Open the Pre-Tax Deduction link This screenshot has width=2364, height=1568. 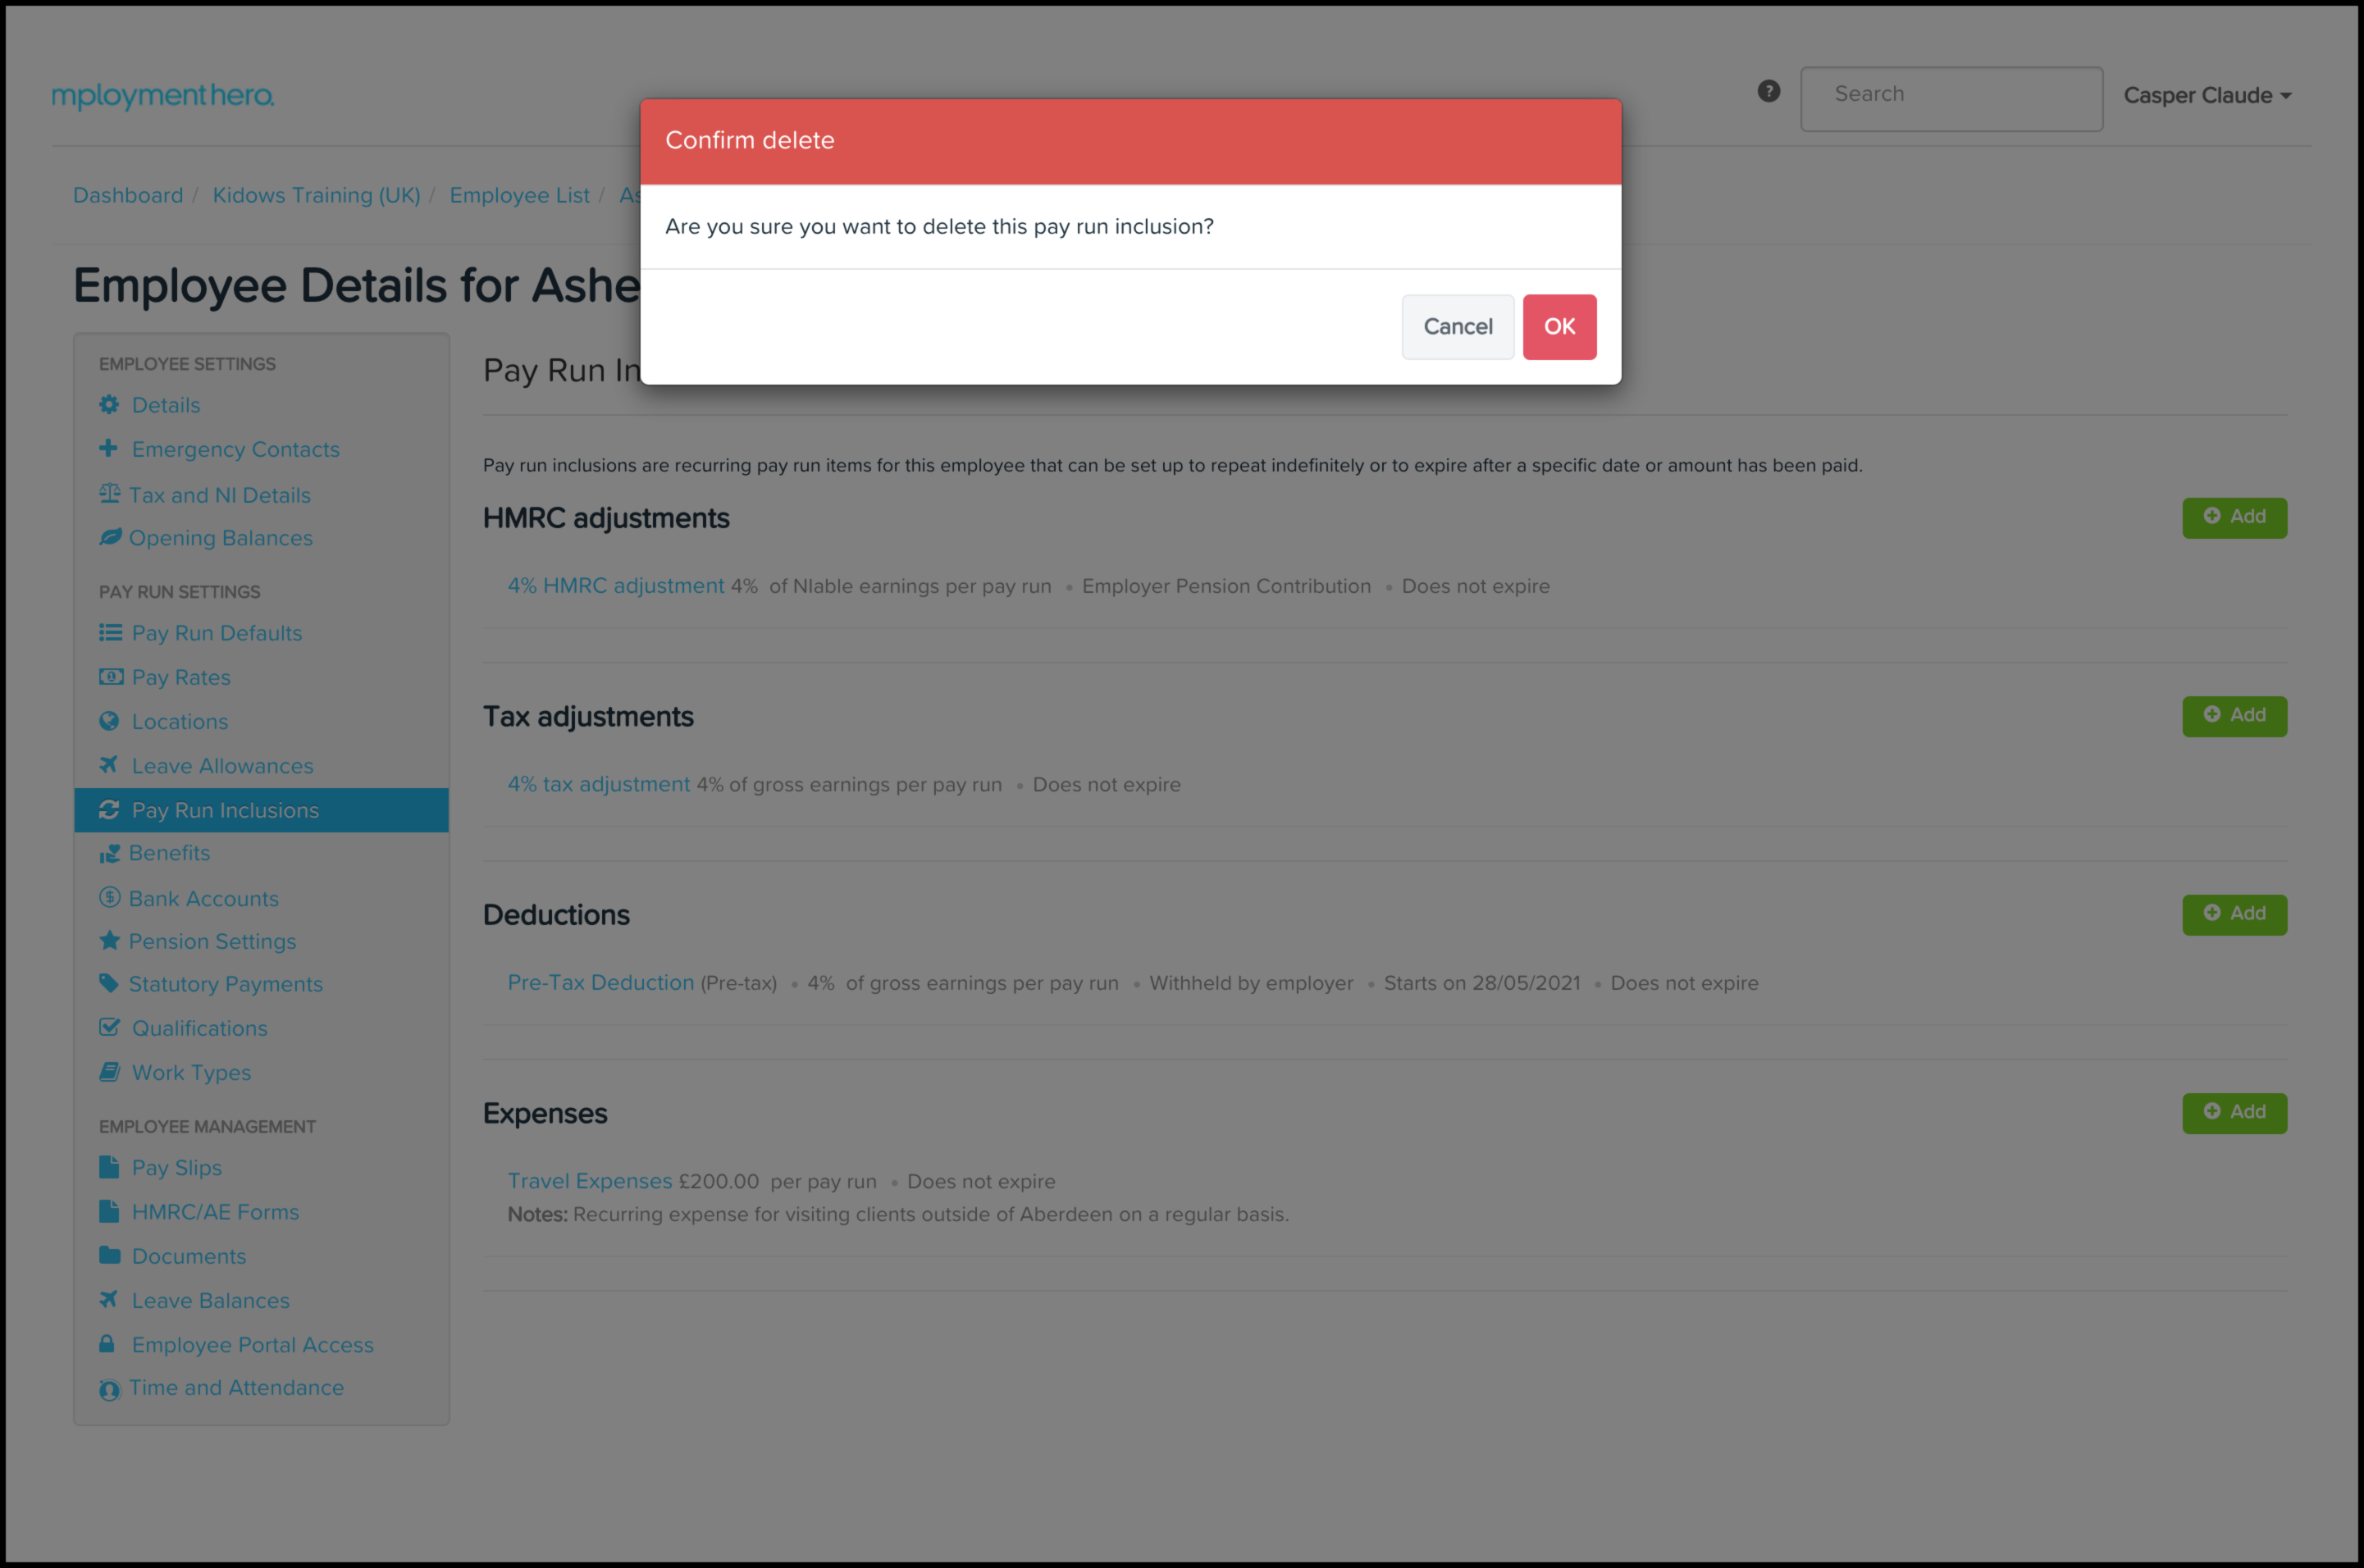600,983
